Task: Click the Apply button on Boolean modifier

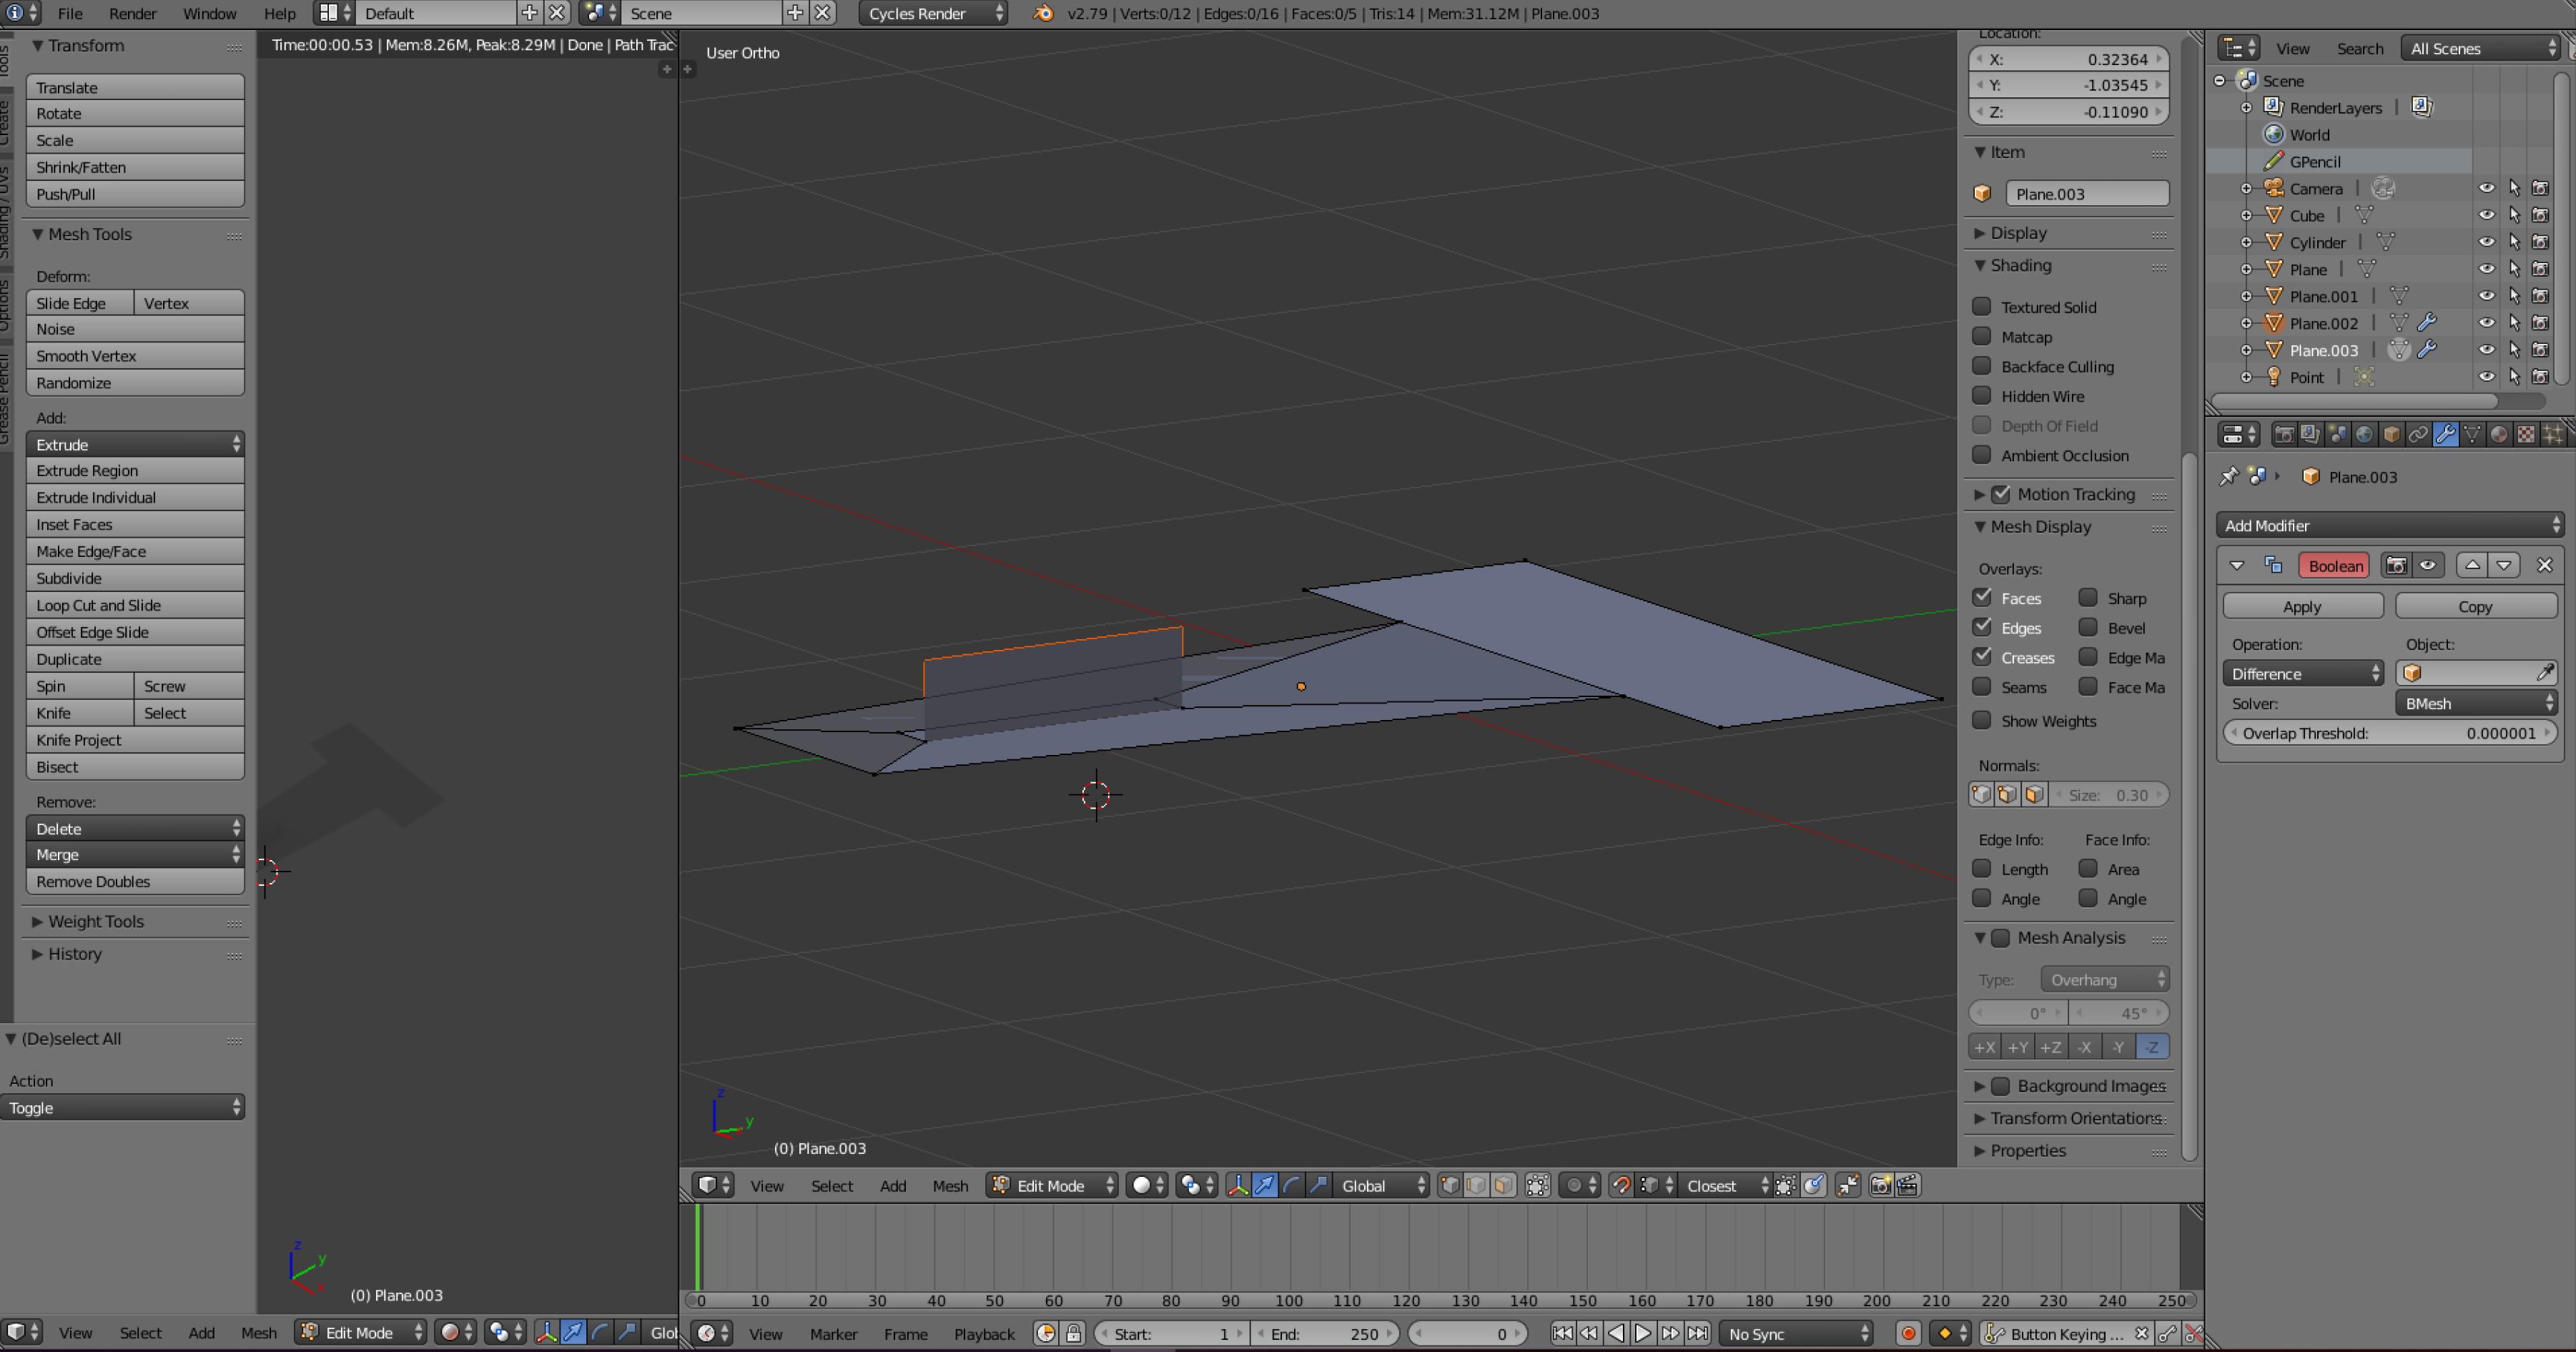Action: (2302, 607)
